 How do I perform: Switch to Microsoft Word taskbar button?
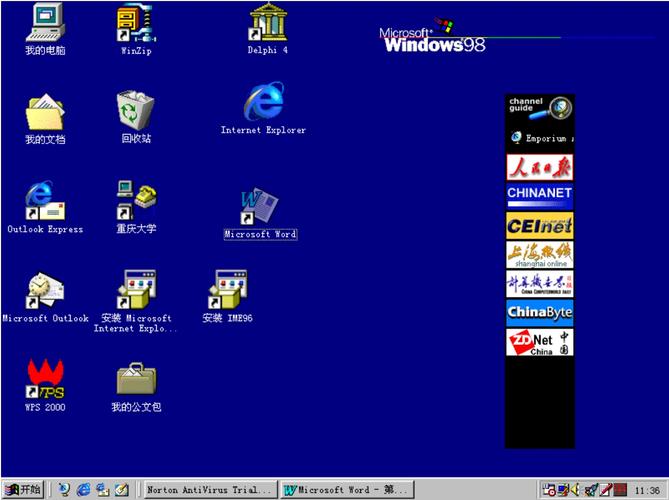click(x=347, y=490)
